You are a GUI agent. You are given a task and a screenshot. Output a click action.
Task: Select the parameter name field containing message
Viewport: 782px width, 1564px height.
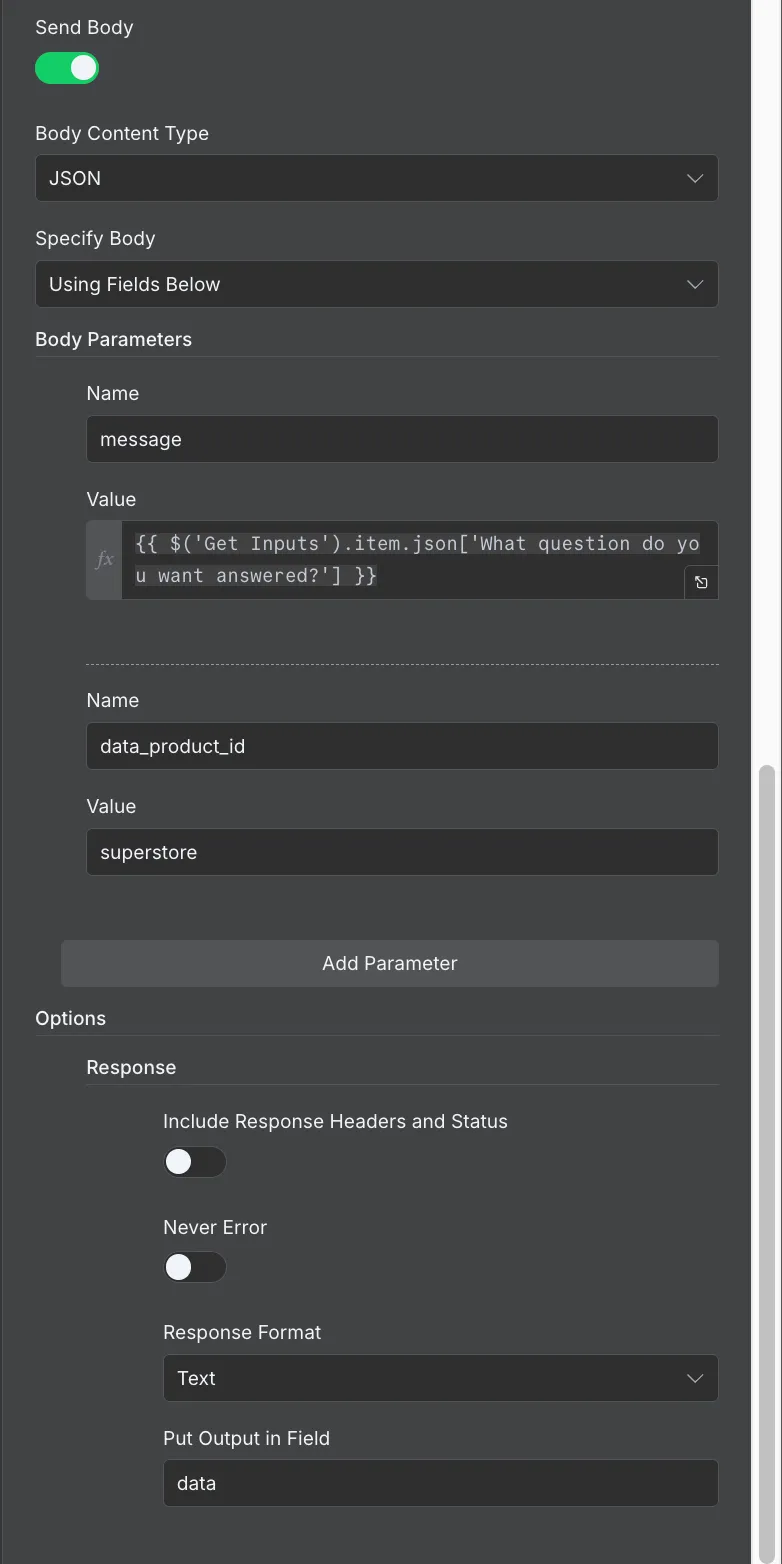(x=402, y=439)
